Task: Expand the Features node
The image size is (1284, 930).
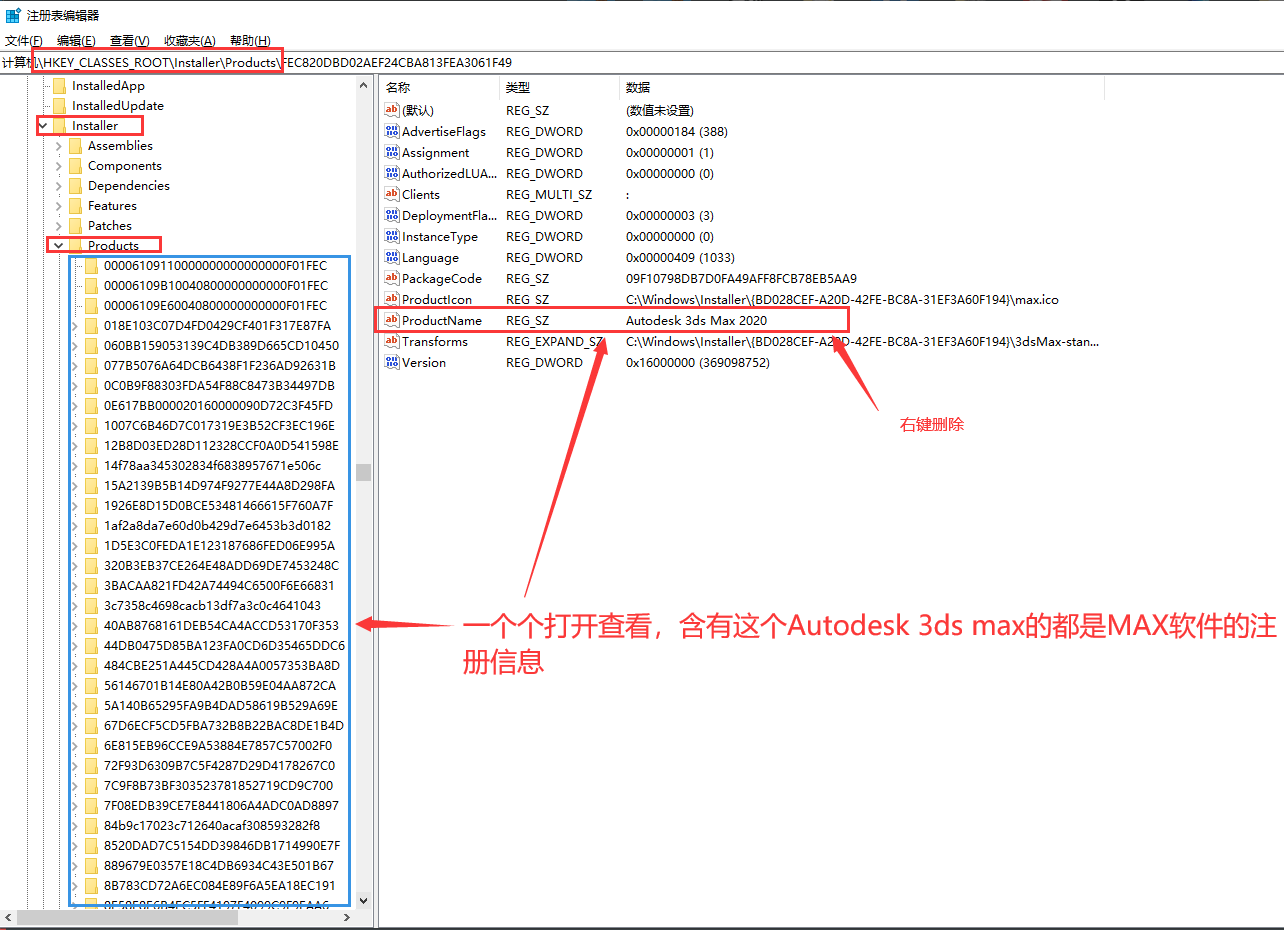Action: coord(59,205)
